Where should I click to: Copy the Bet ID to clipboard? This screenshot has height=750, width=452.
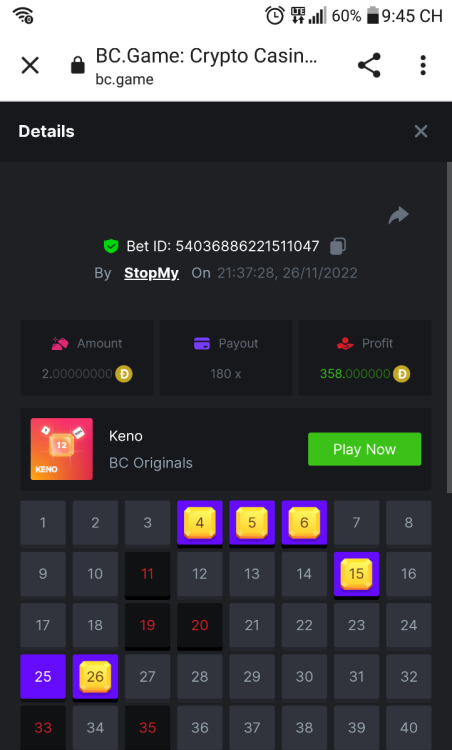(x=338, y=246)
